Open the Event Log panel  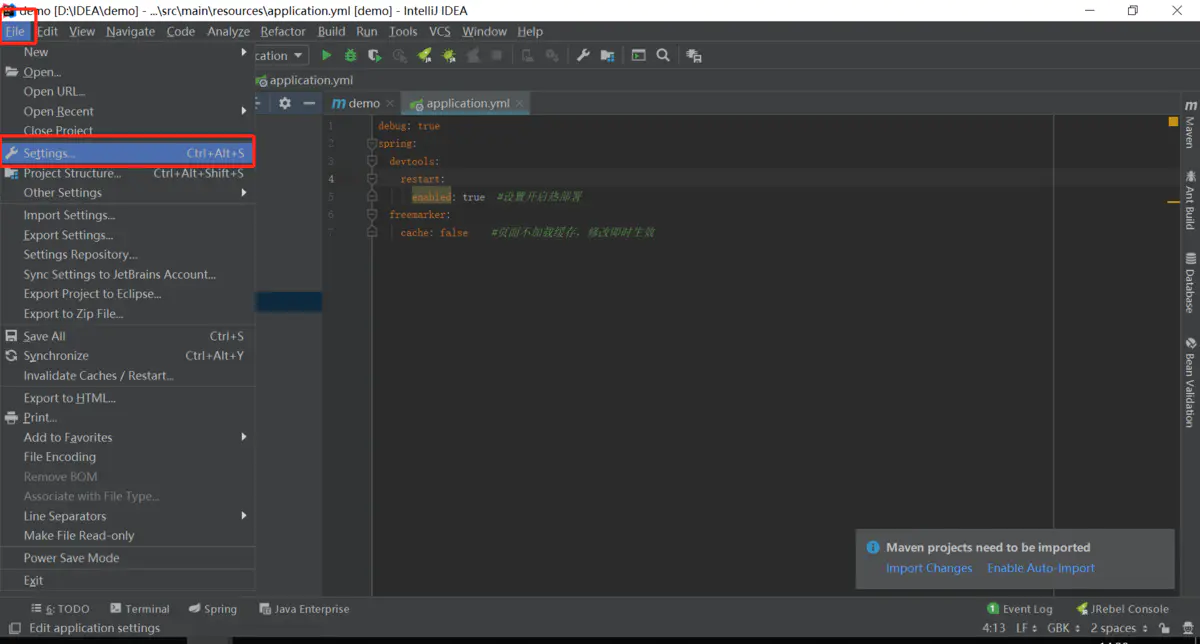pyautogui.click(x=1019, y=609)
